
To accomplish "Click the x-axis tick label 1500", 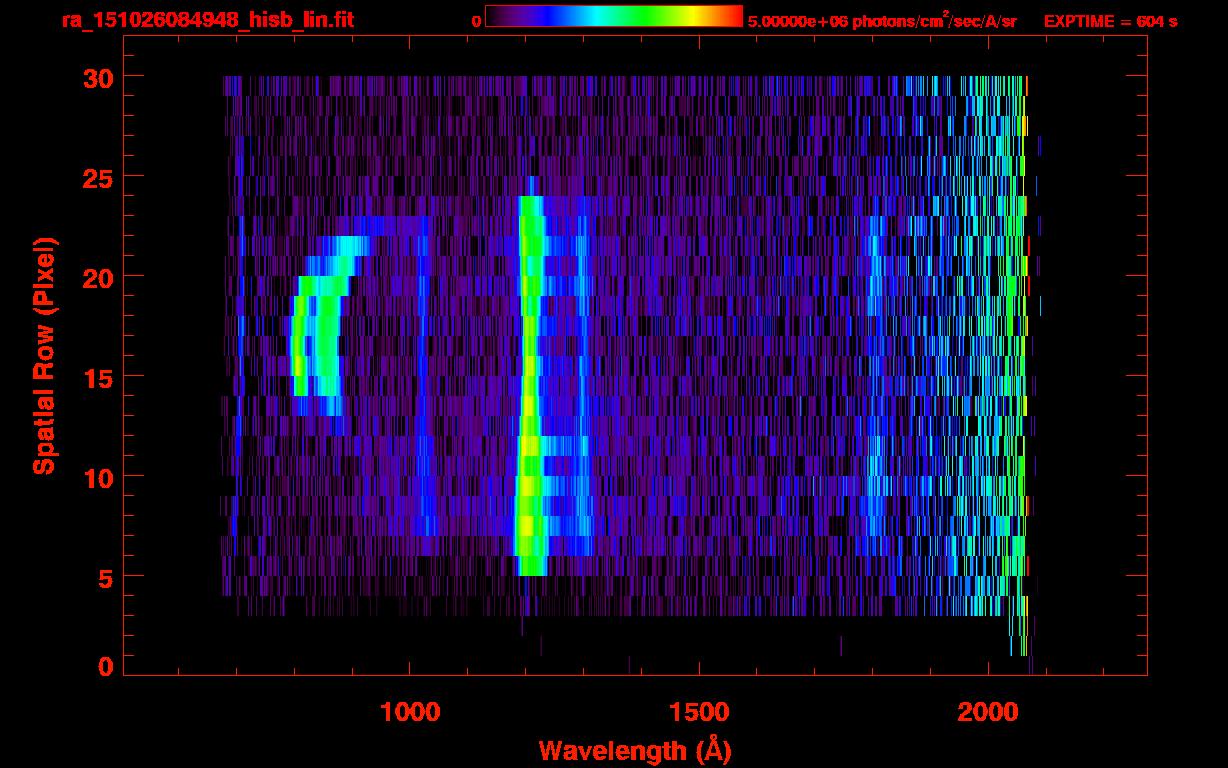I will [699, 713].
